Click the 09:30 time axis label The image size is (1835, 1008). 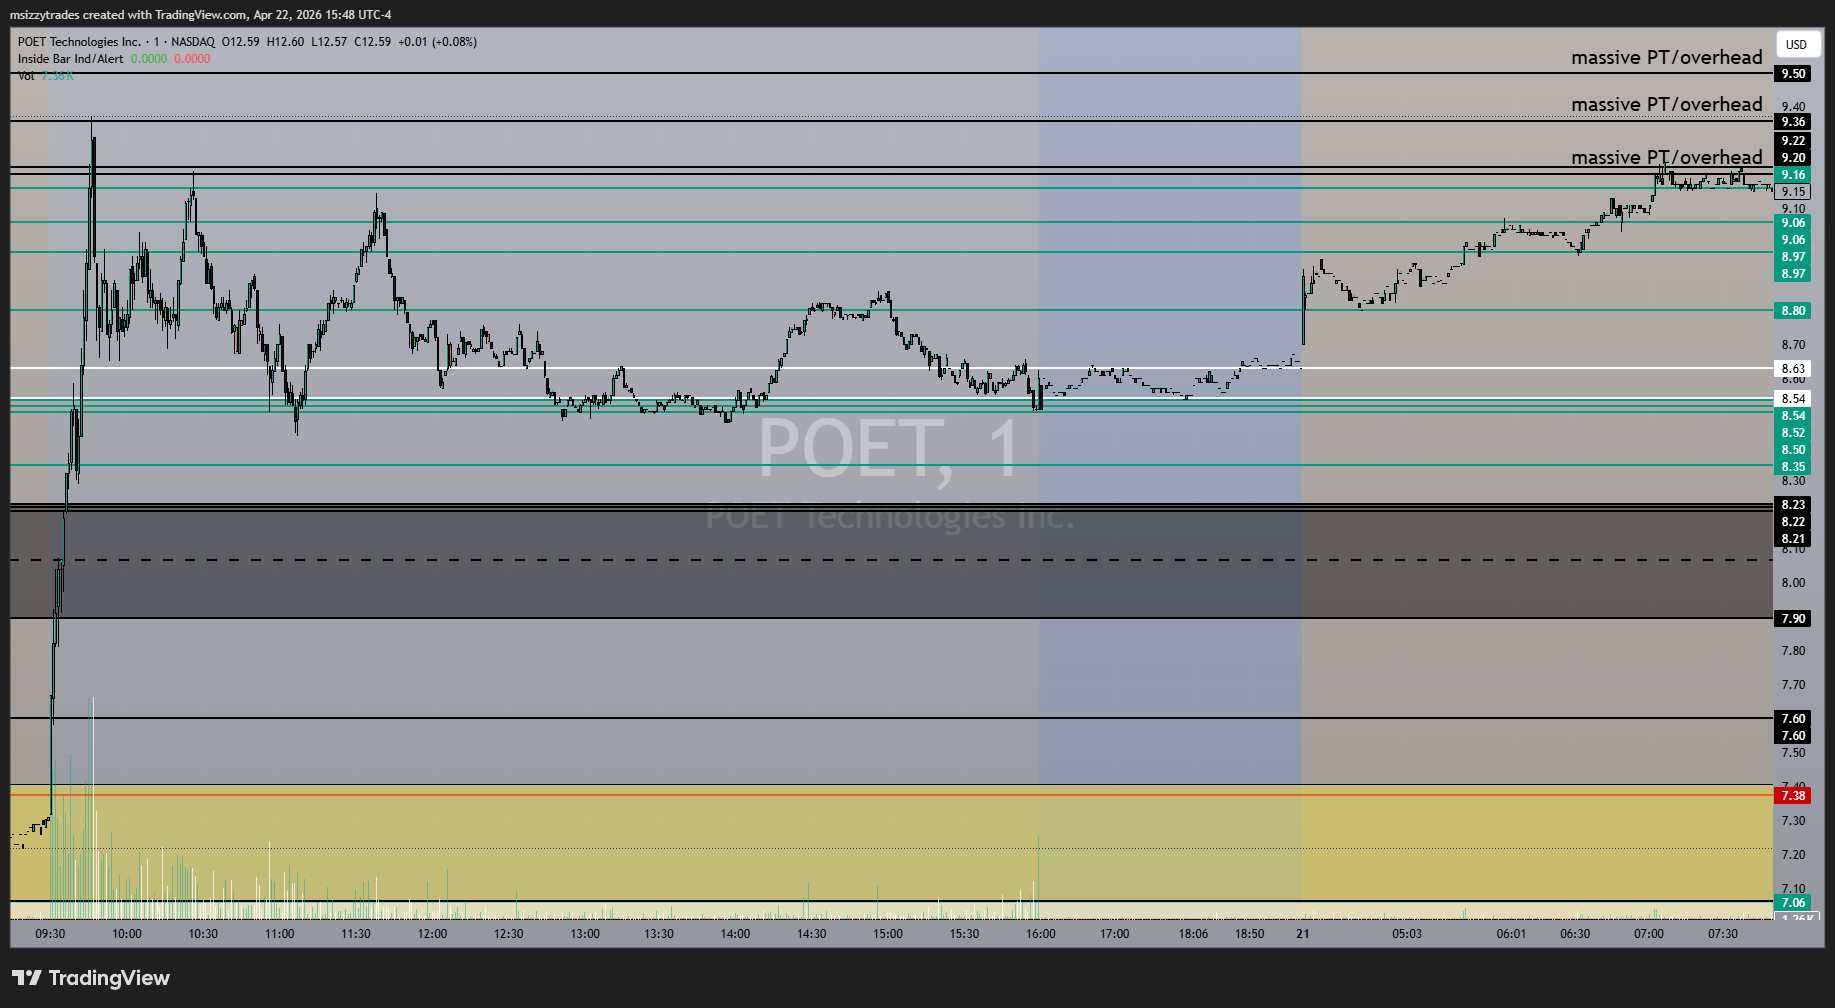[50, 934]
